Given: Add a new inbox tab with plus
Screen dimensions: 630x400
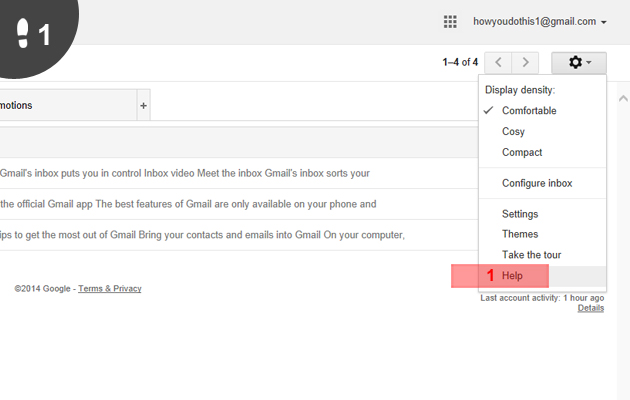Looking at the screenshot, I should pyautogui.click(x=143, y=106).
